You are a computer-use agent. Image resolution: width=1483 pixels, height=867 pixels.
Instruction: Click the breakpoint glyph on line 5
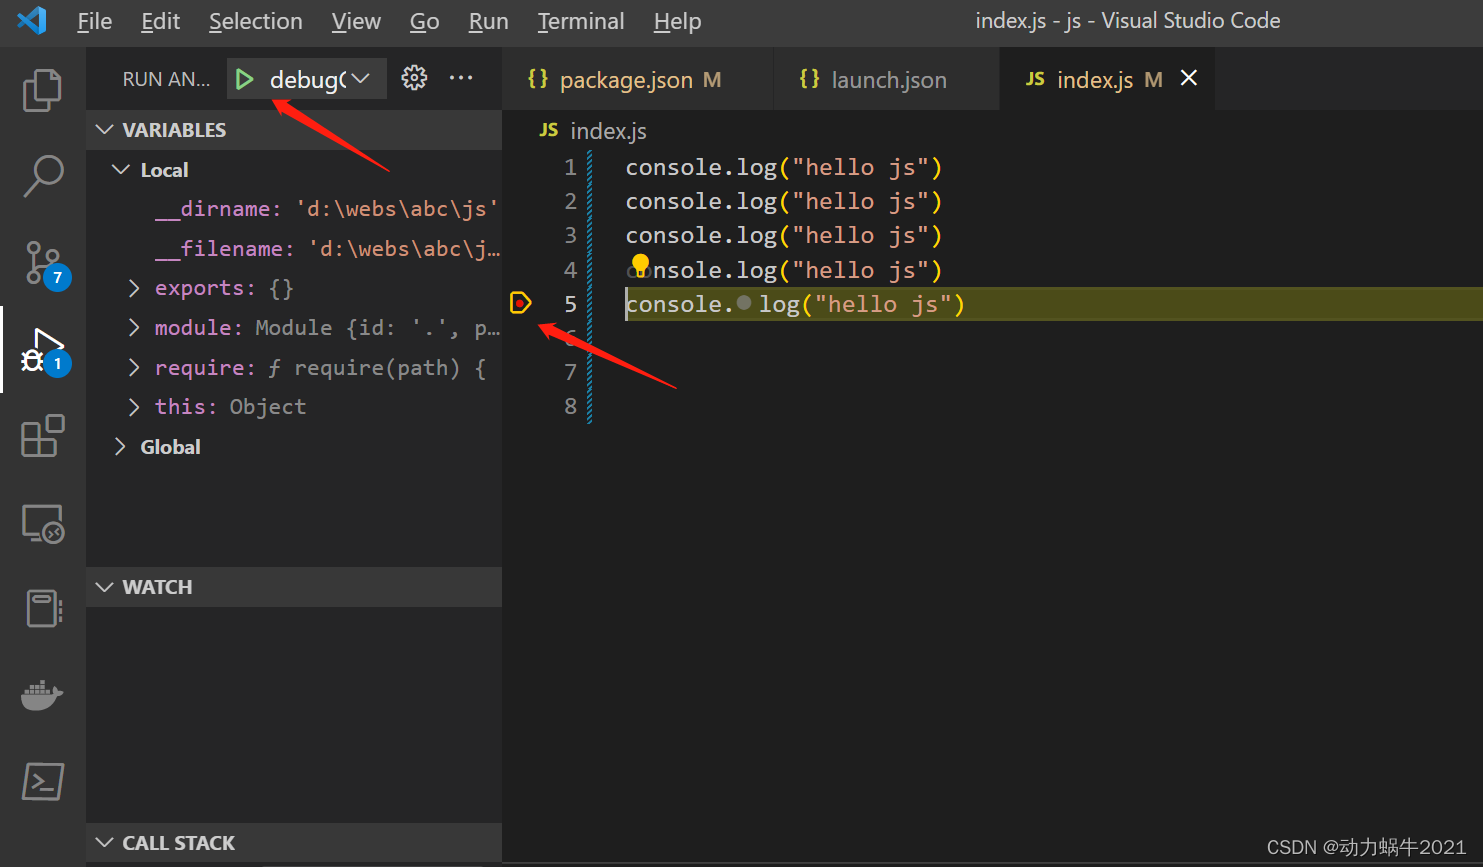coord(520,302)
